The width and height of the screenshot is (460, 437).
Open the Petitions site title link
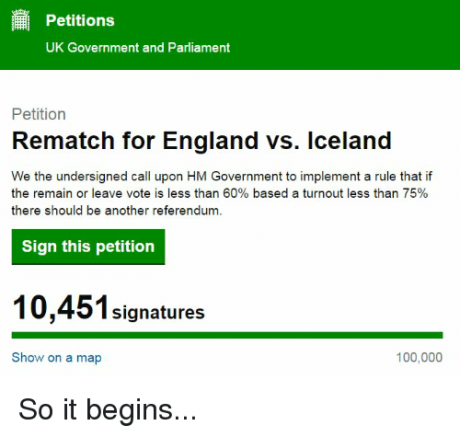80,21
